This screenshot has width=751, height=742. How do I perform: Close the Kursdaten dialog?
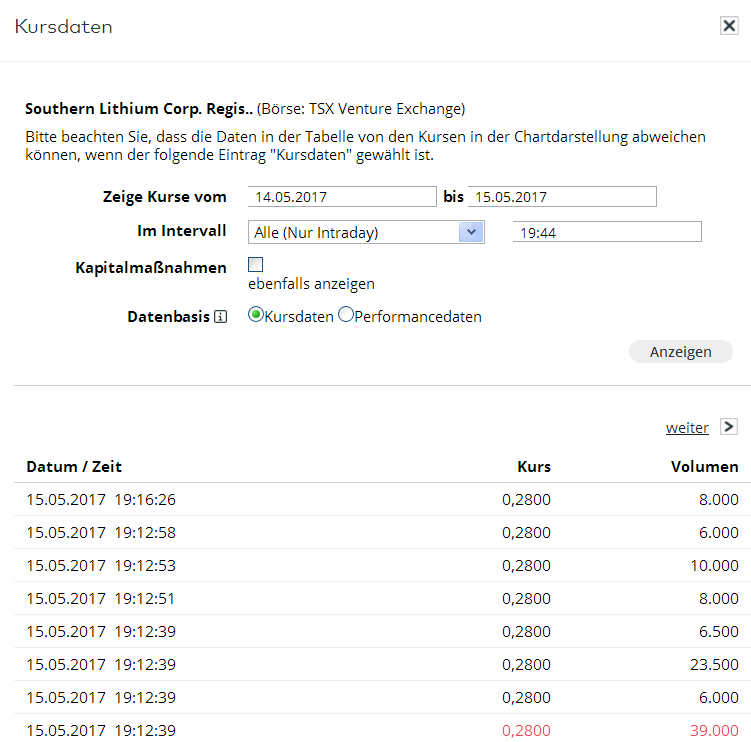pyautogui.click(x=729, y=26)
